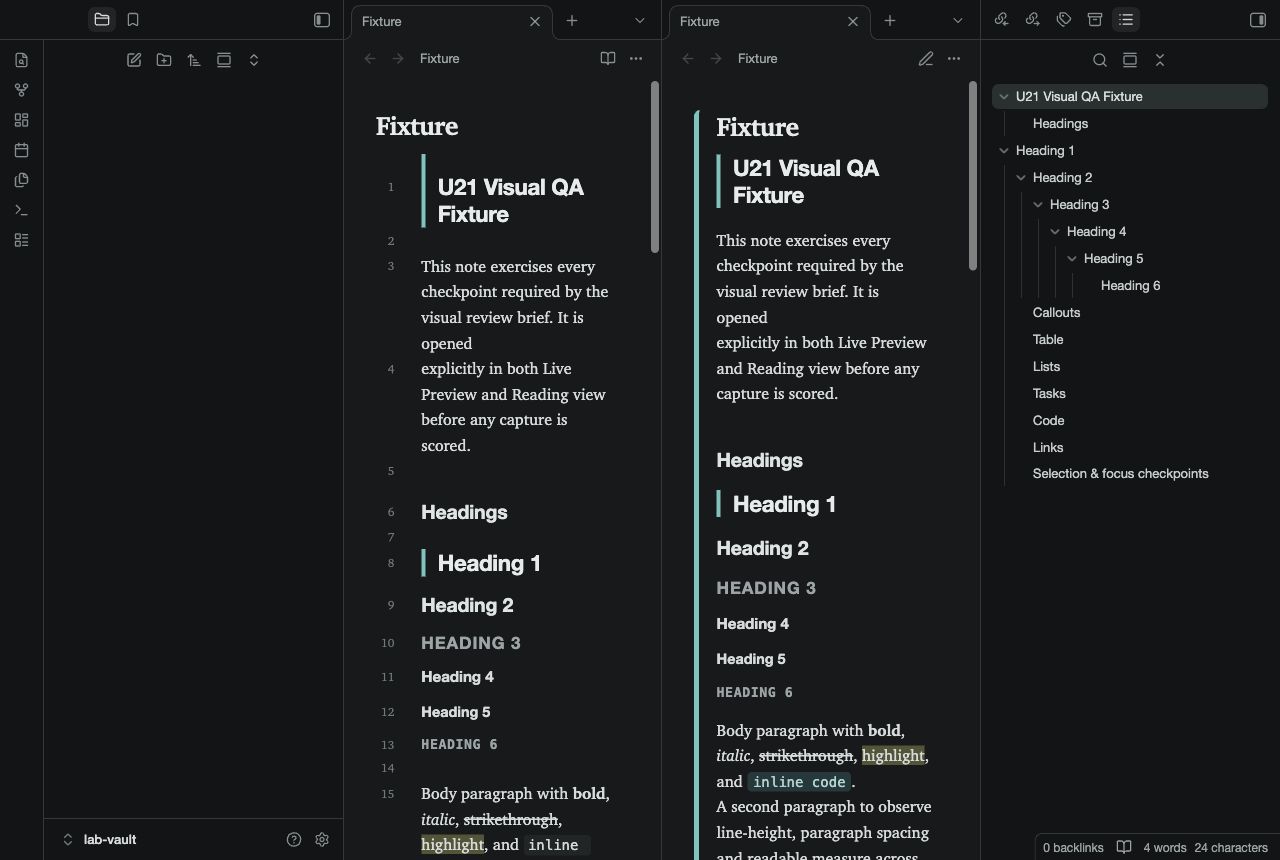Jump to Links in the outline
This screenshot has height=860, width=1280.
click(x=1048, y=448)
